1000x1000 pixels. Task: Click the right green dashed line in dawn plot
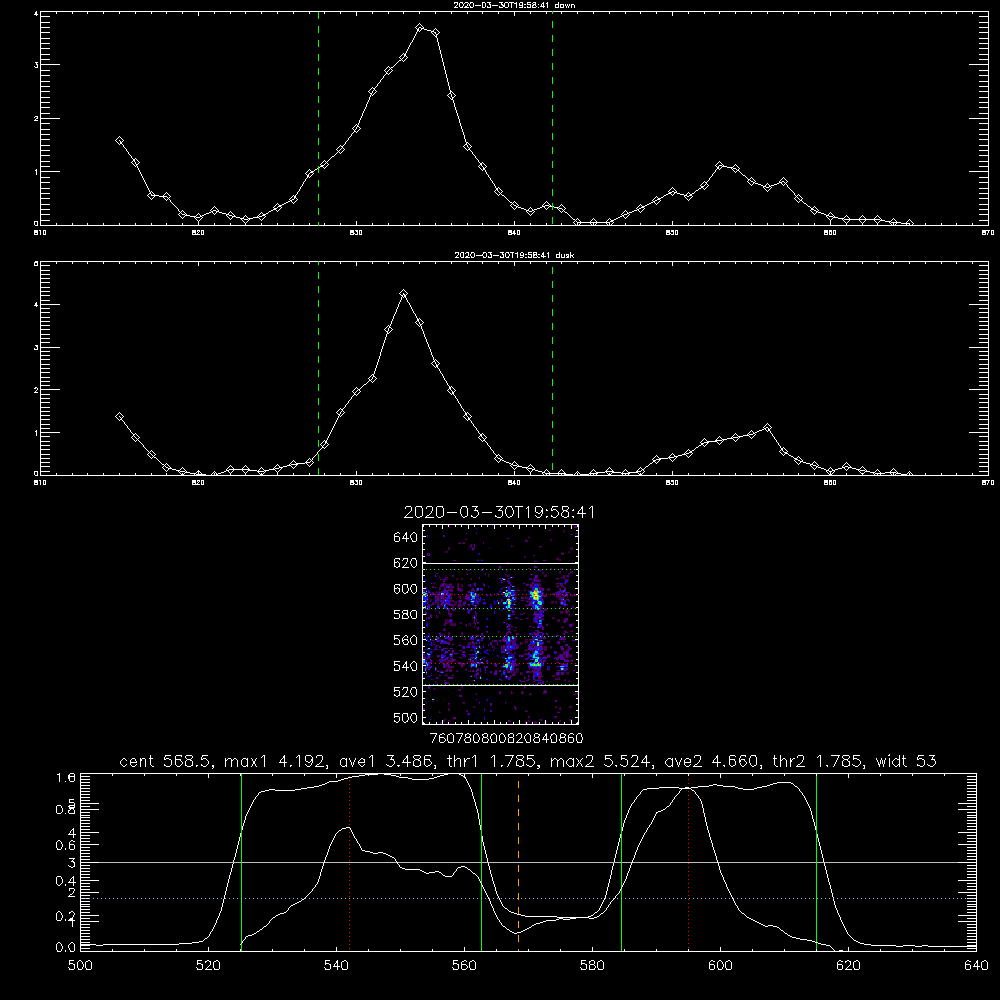(552, 119)
